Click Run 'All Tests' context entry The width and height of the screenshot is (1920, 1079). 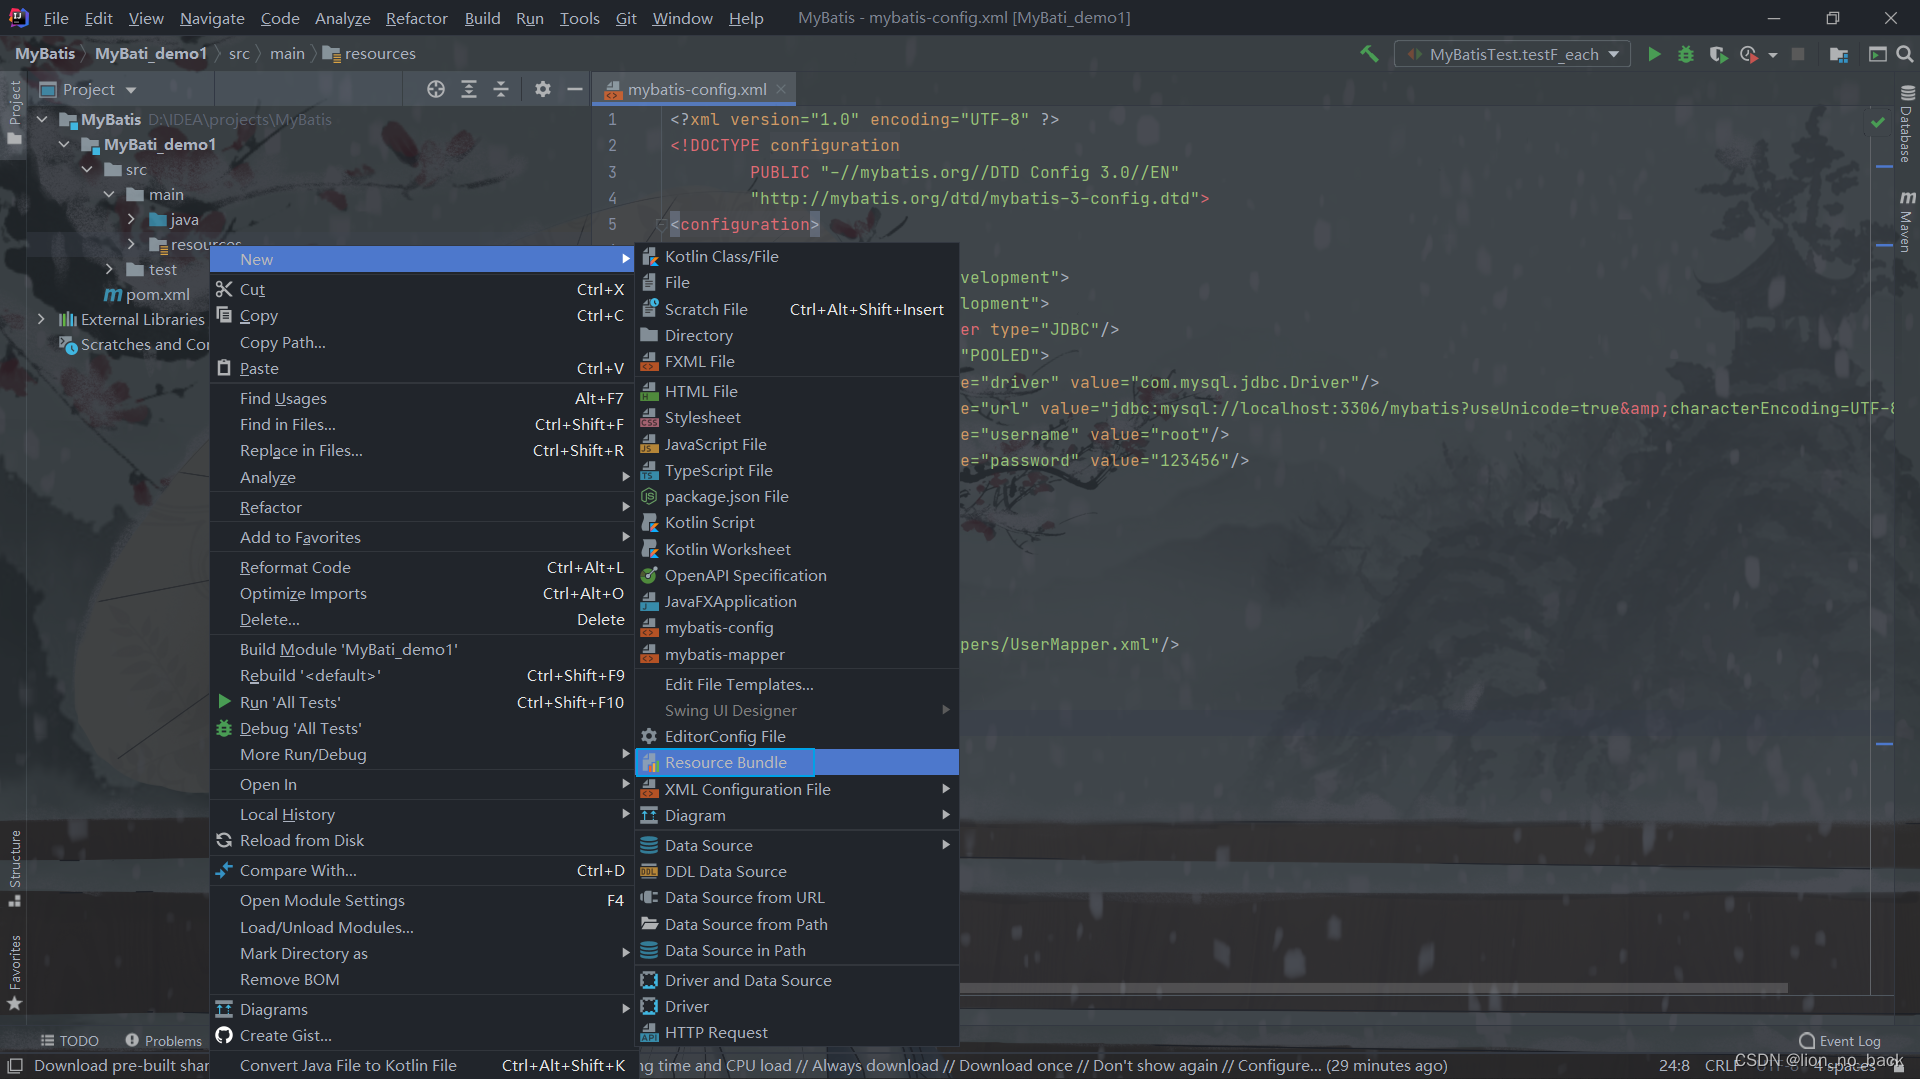422,702
